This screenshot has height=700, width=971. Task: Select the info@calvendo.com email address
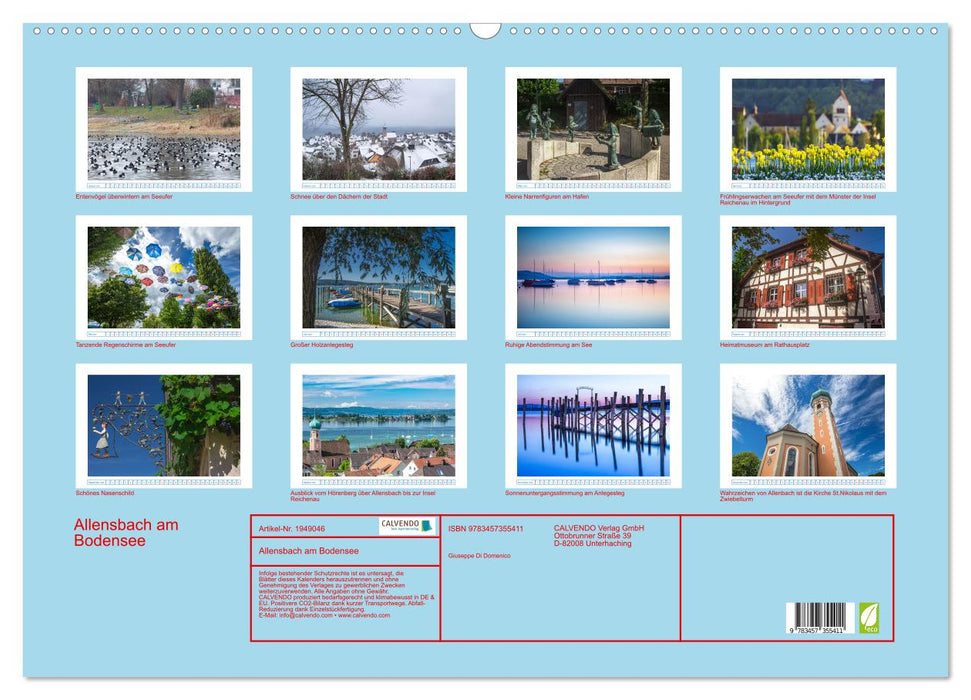click(x=306, y=616)
